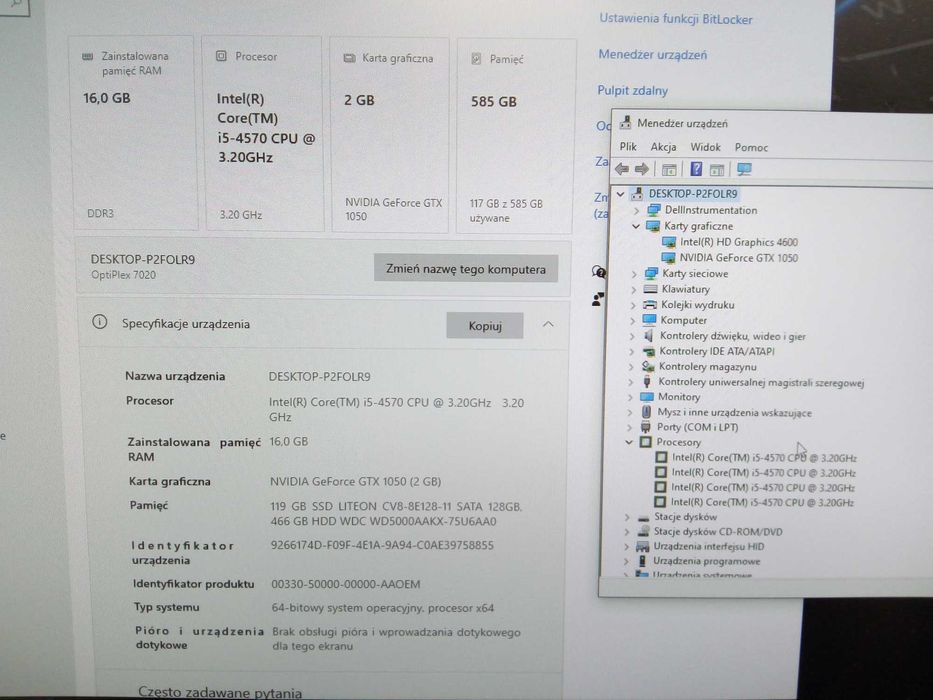Click the Stacje dysków drive icon
Screen dimensions: 933x700
(x=643, y=517)
